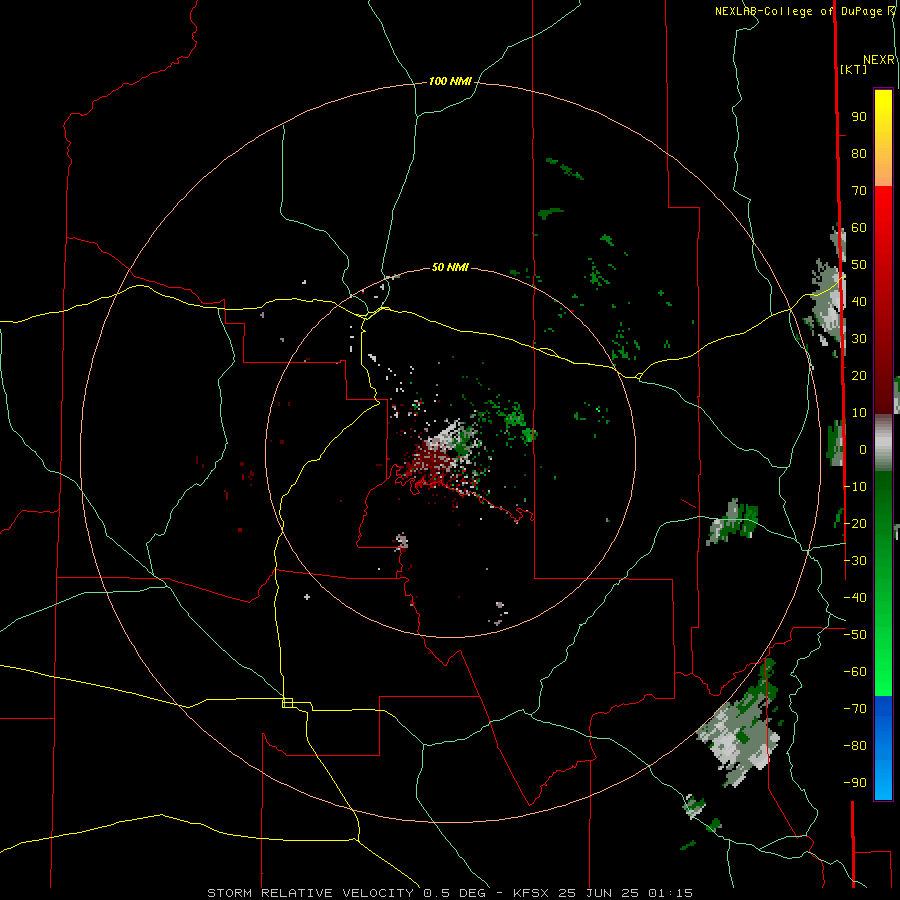Click the positive 60 value on velocity scale

pos(859,228)
